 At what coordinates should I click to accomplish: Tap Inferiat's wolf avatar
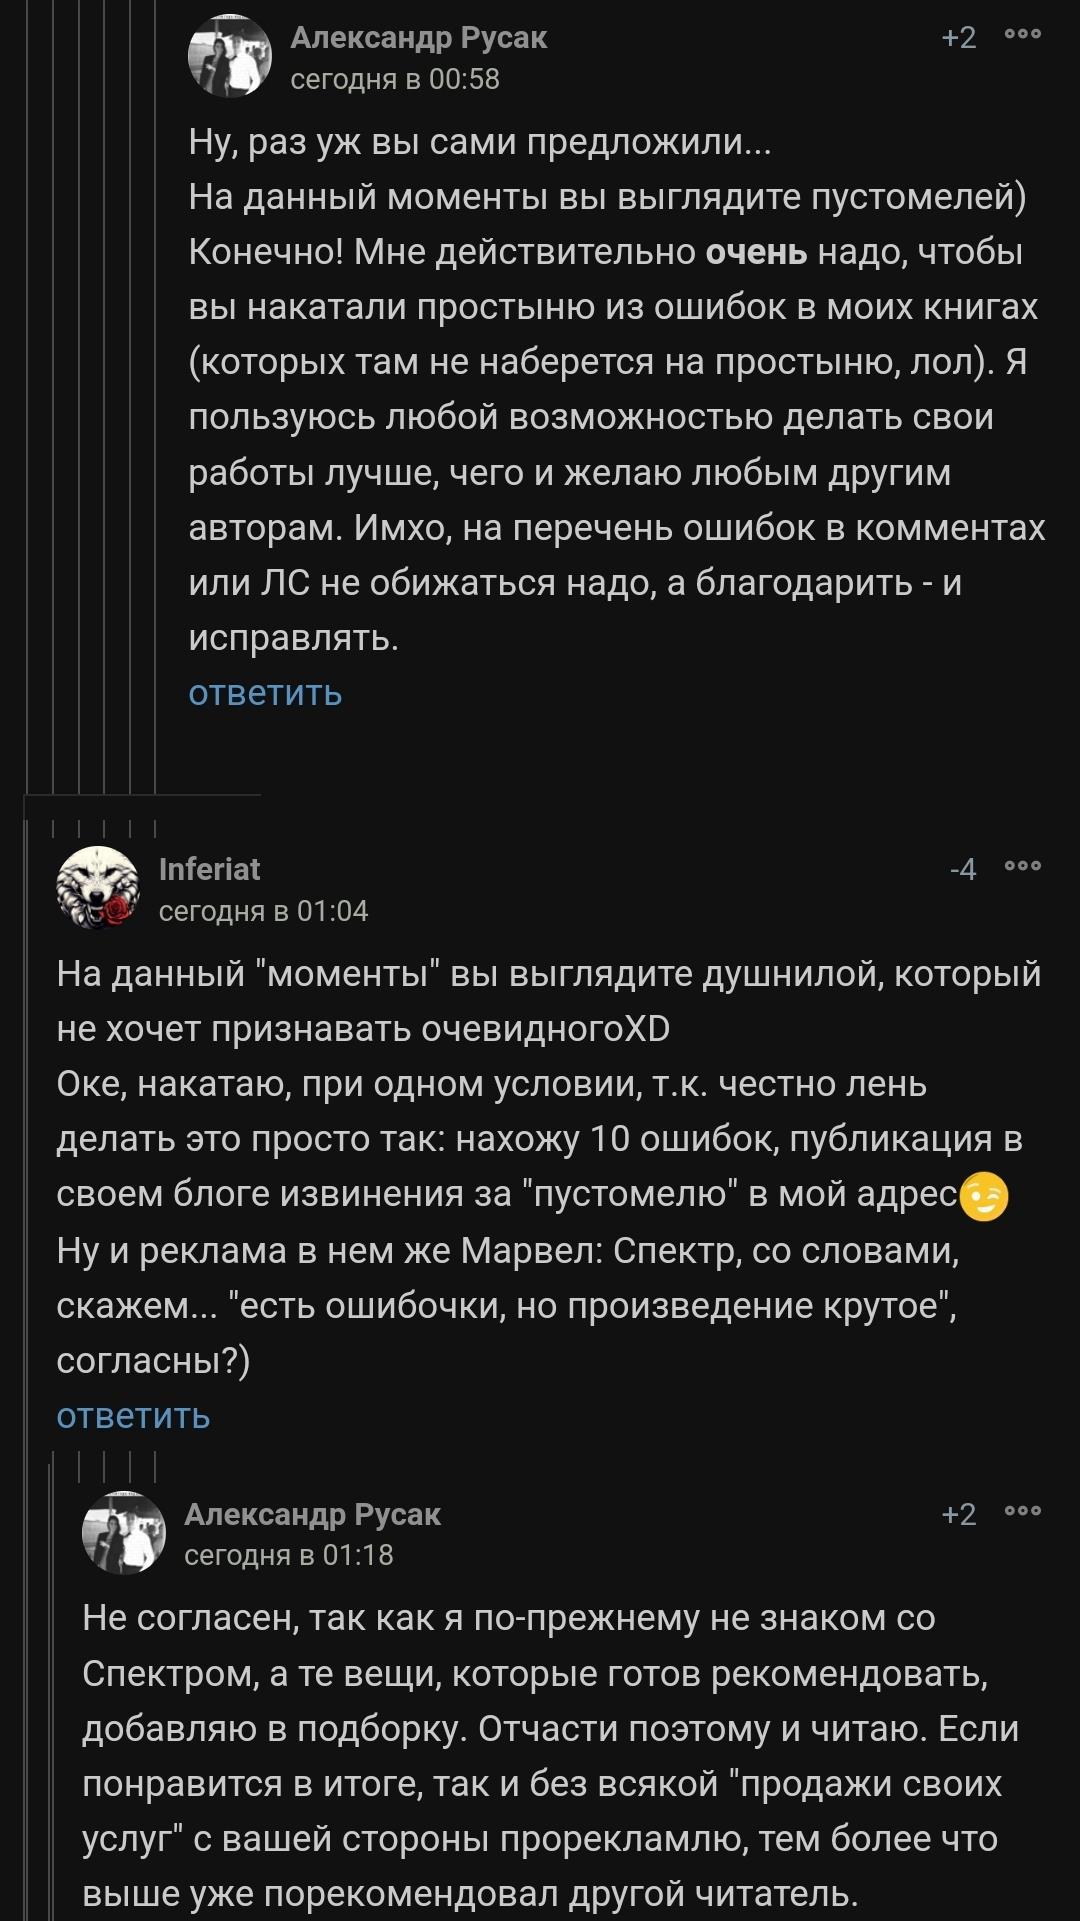[98, 888]
